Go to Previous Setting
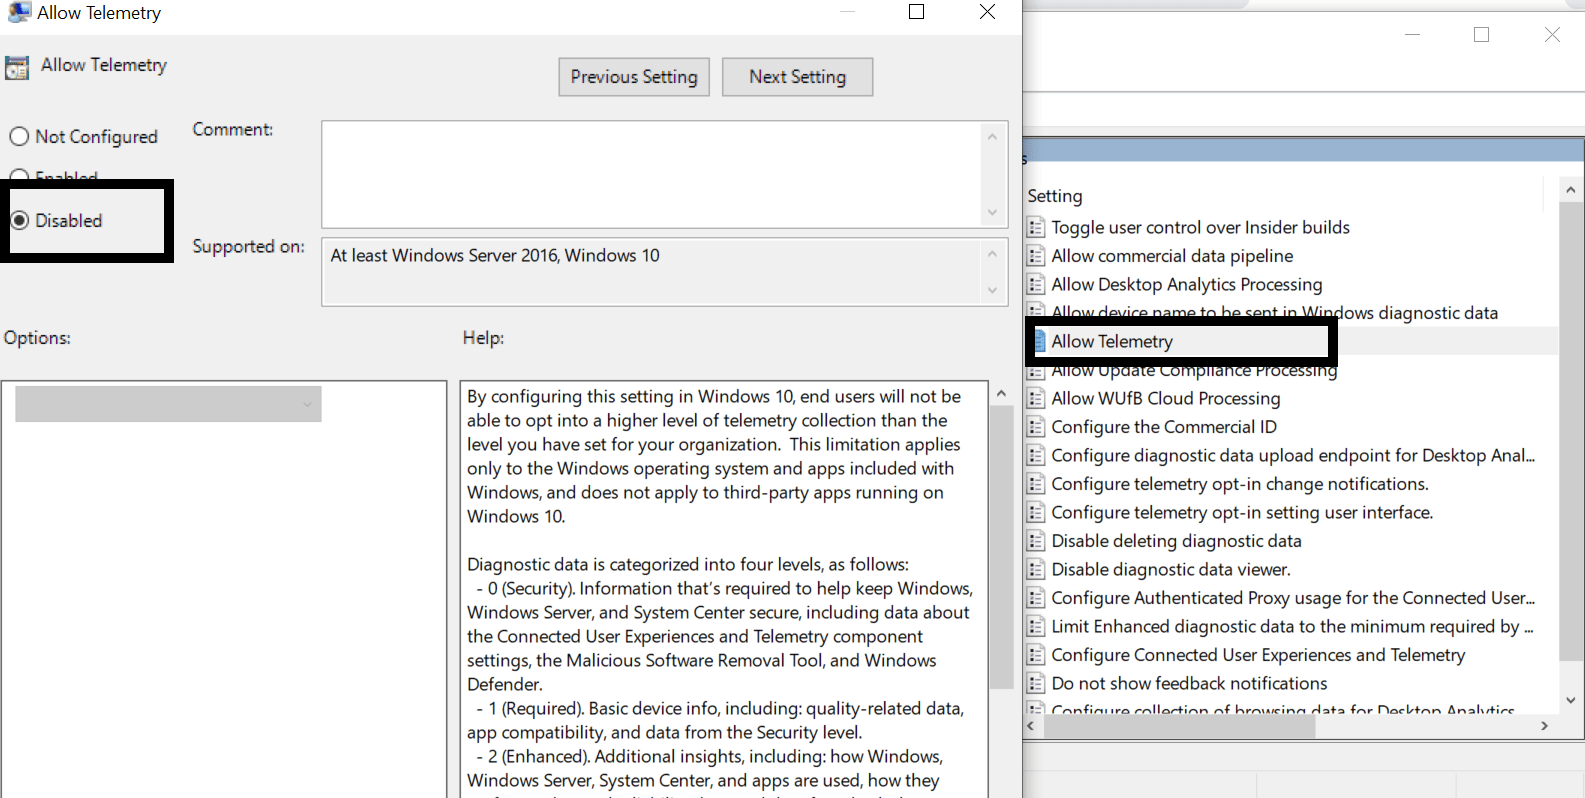 click(x=634, y=77)
